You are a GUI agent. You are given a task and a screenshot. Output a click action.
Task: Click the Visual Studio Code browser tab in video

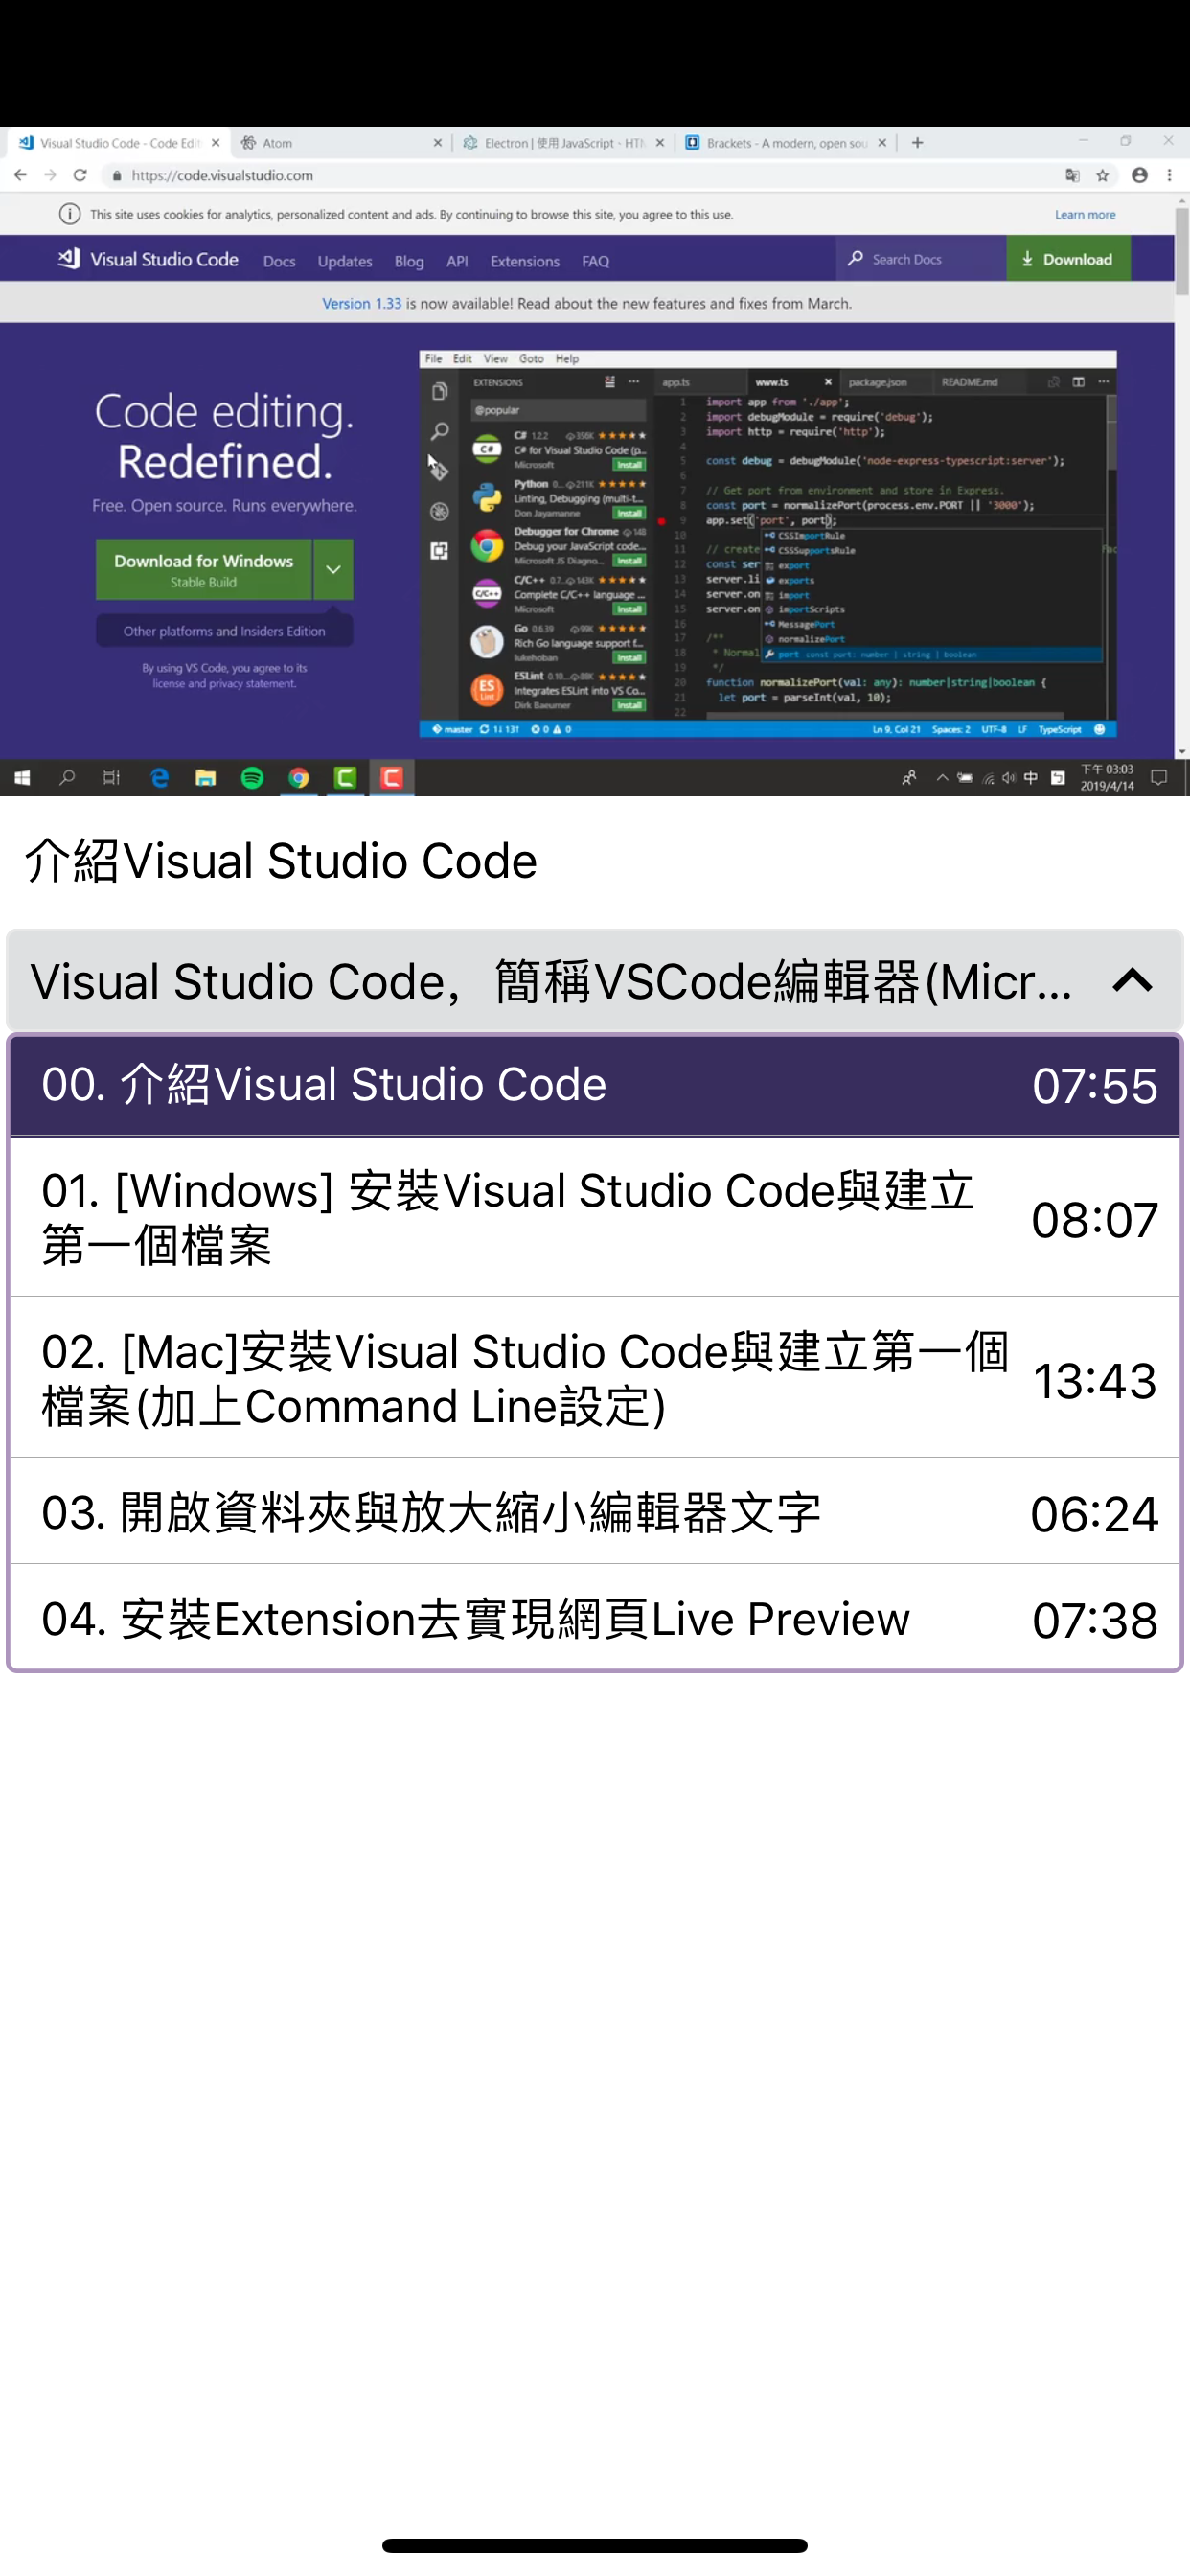pos(118,143)
